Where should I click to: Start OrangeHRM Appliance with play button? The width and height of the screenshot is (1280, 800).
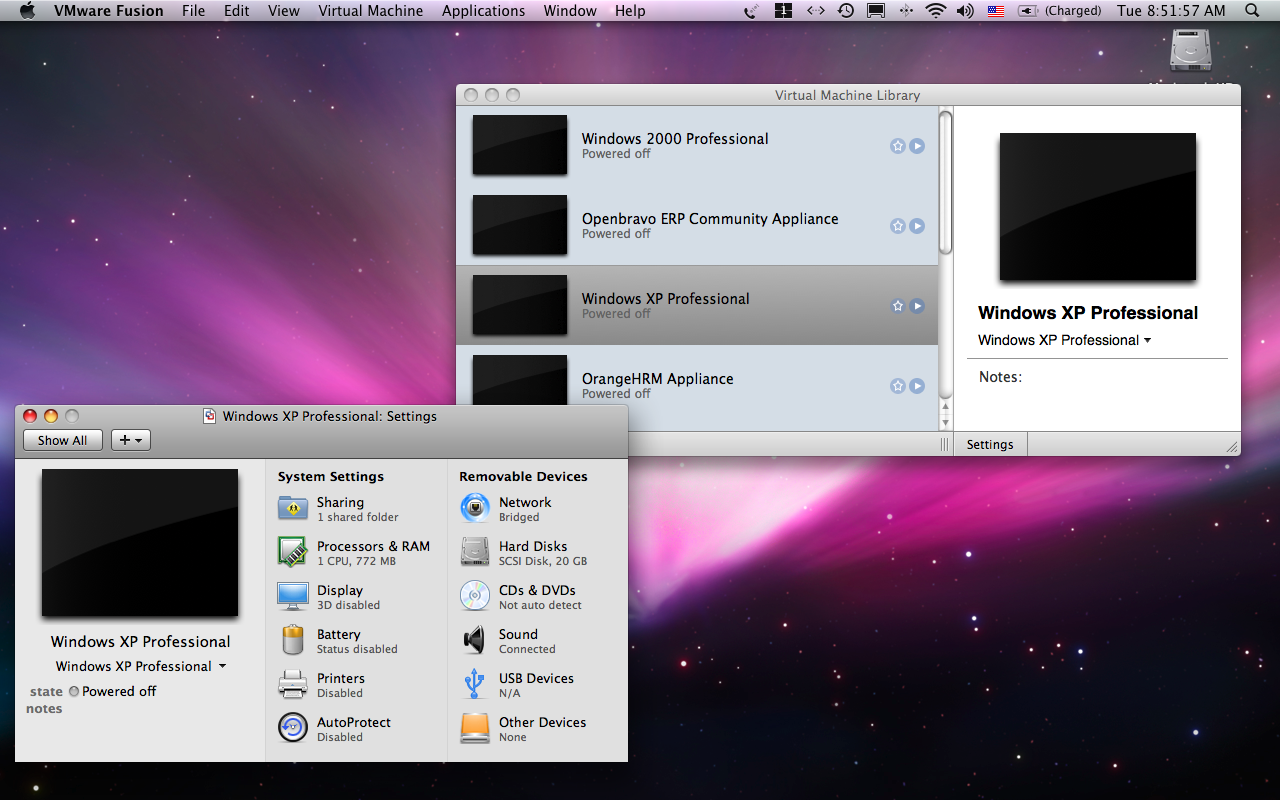click(x=917, y=386)
